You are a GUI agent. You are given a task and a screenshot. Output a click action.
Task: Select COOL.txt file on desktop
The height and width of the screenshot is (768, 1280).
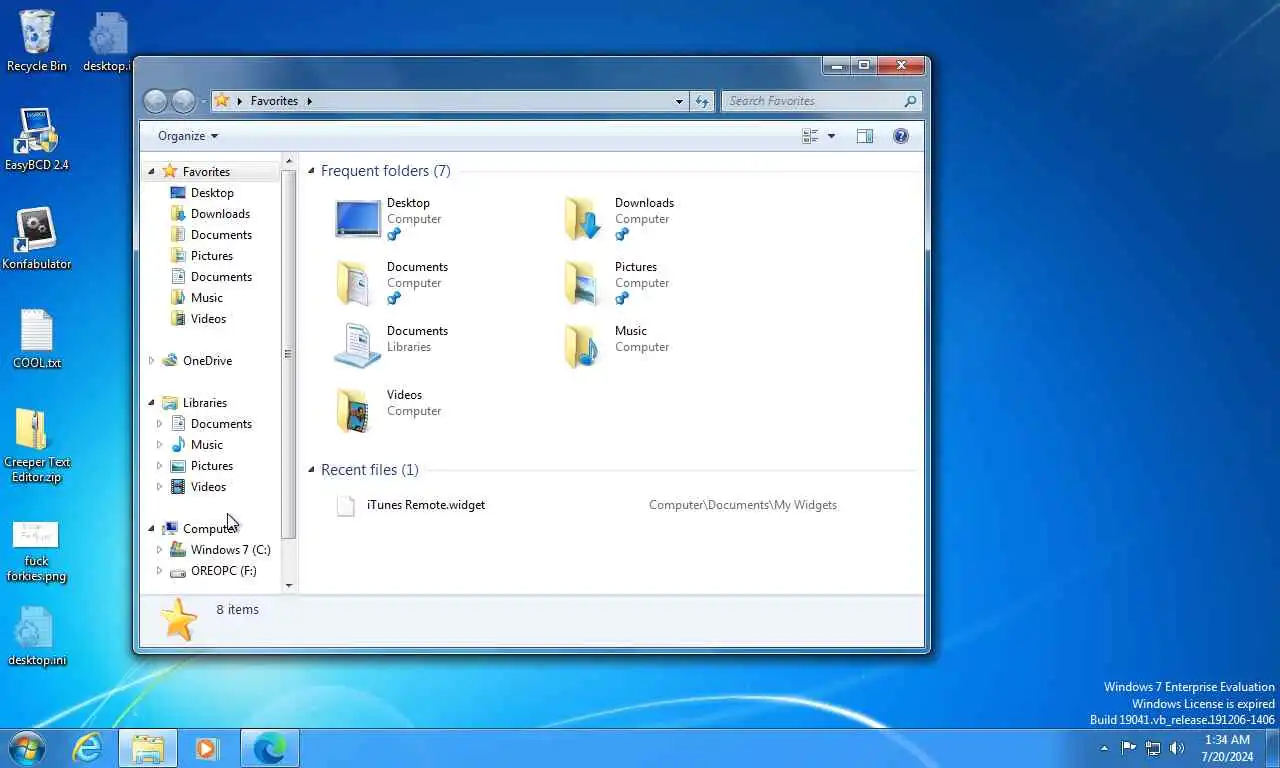click(37, 339)
